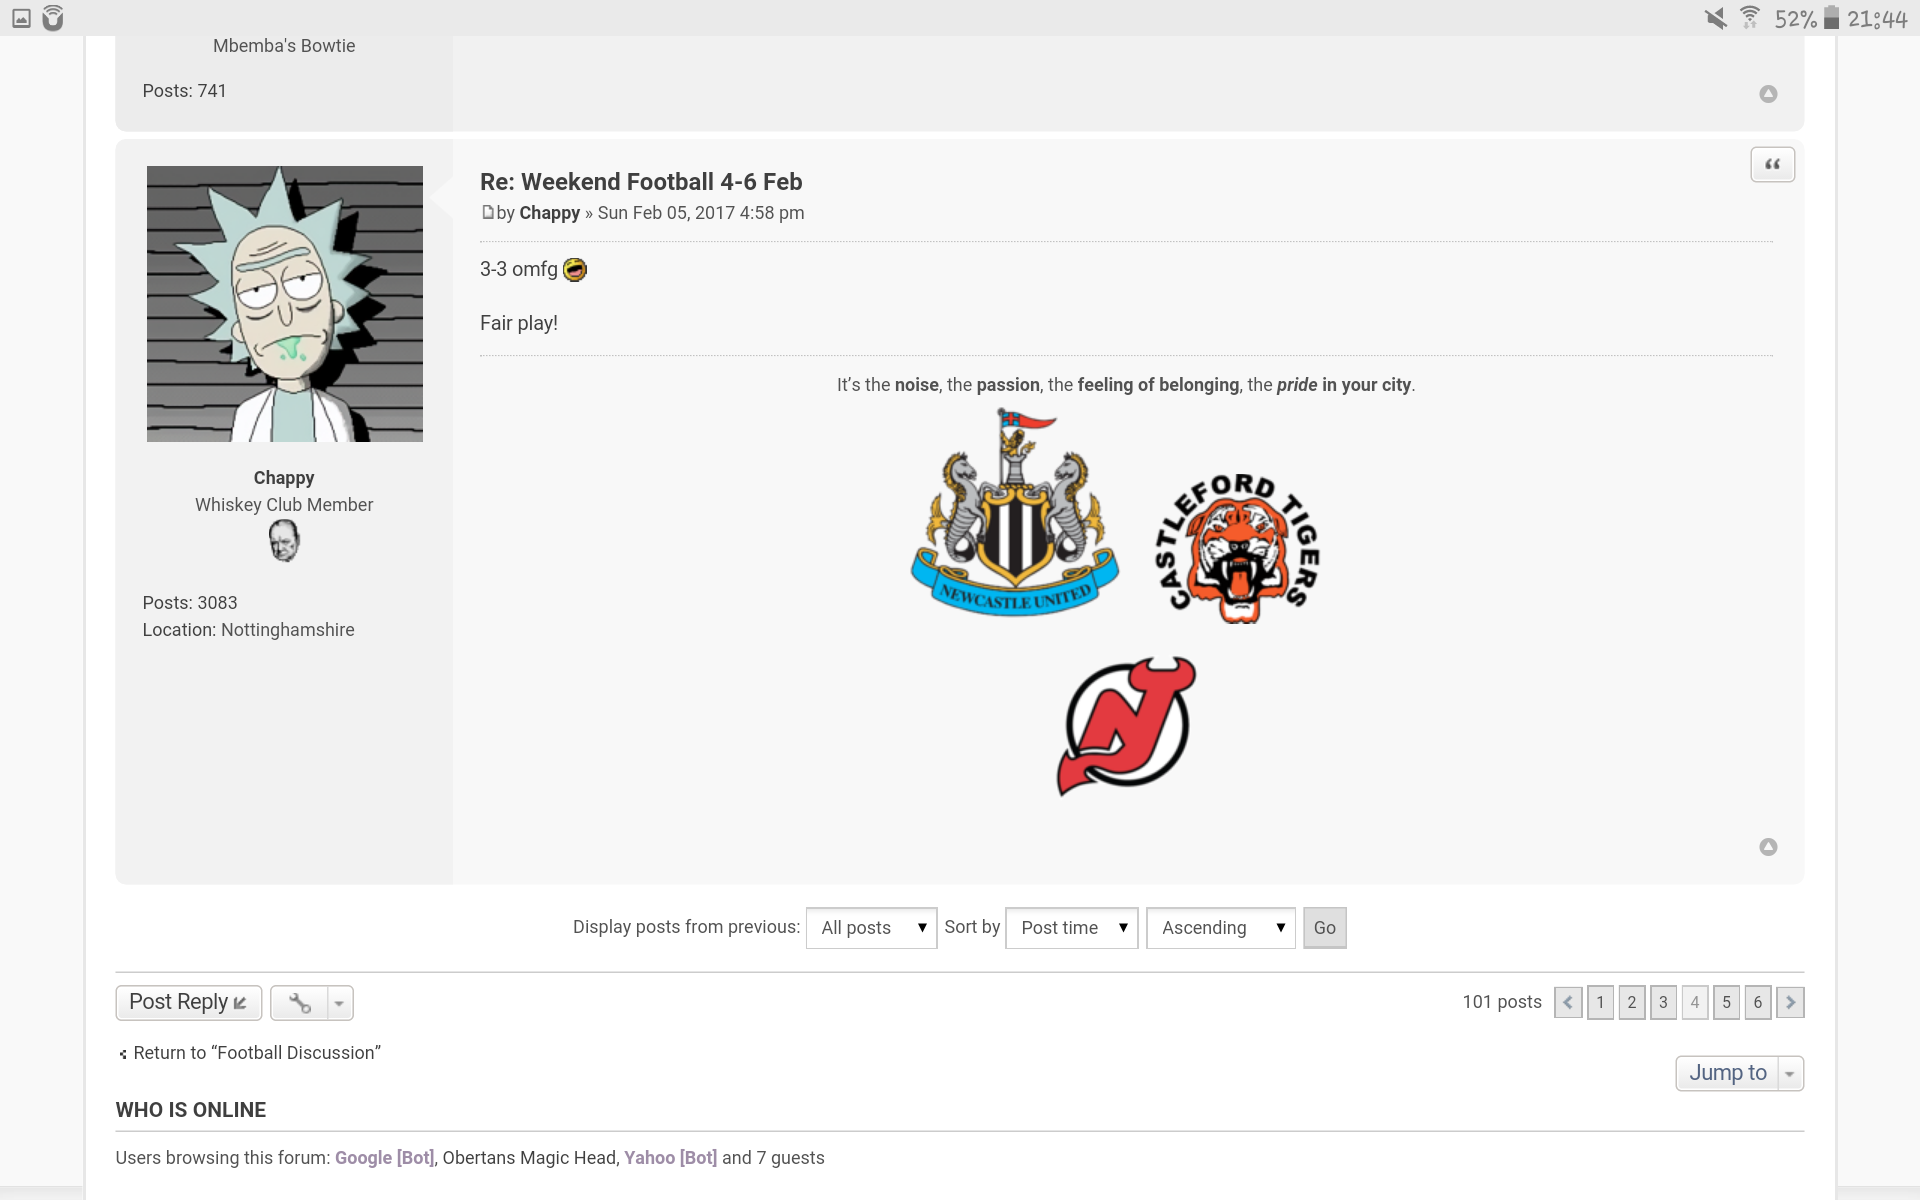
Task: Click author name Chappy in post header
Action: click(549, 213)
